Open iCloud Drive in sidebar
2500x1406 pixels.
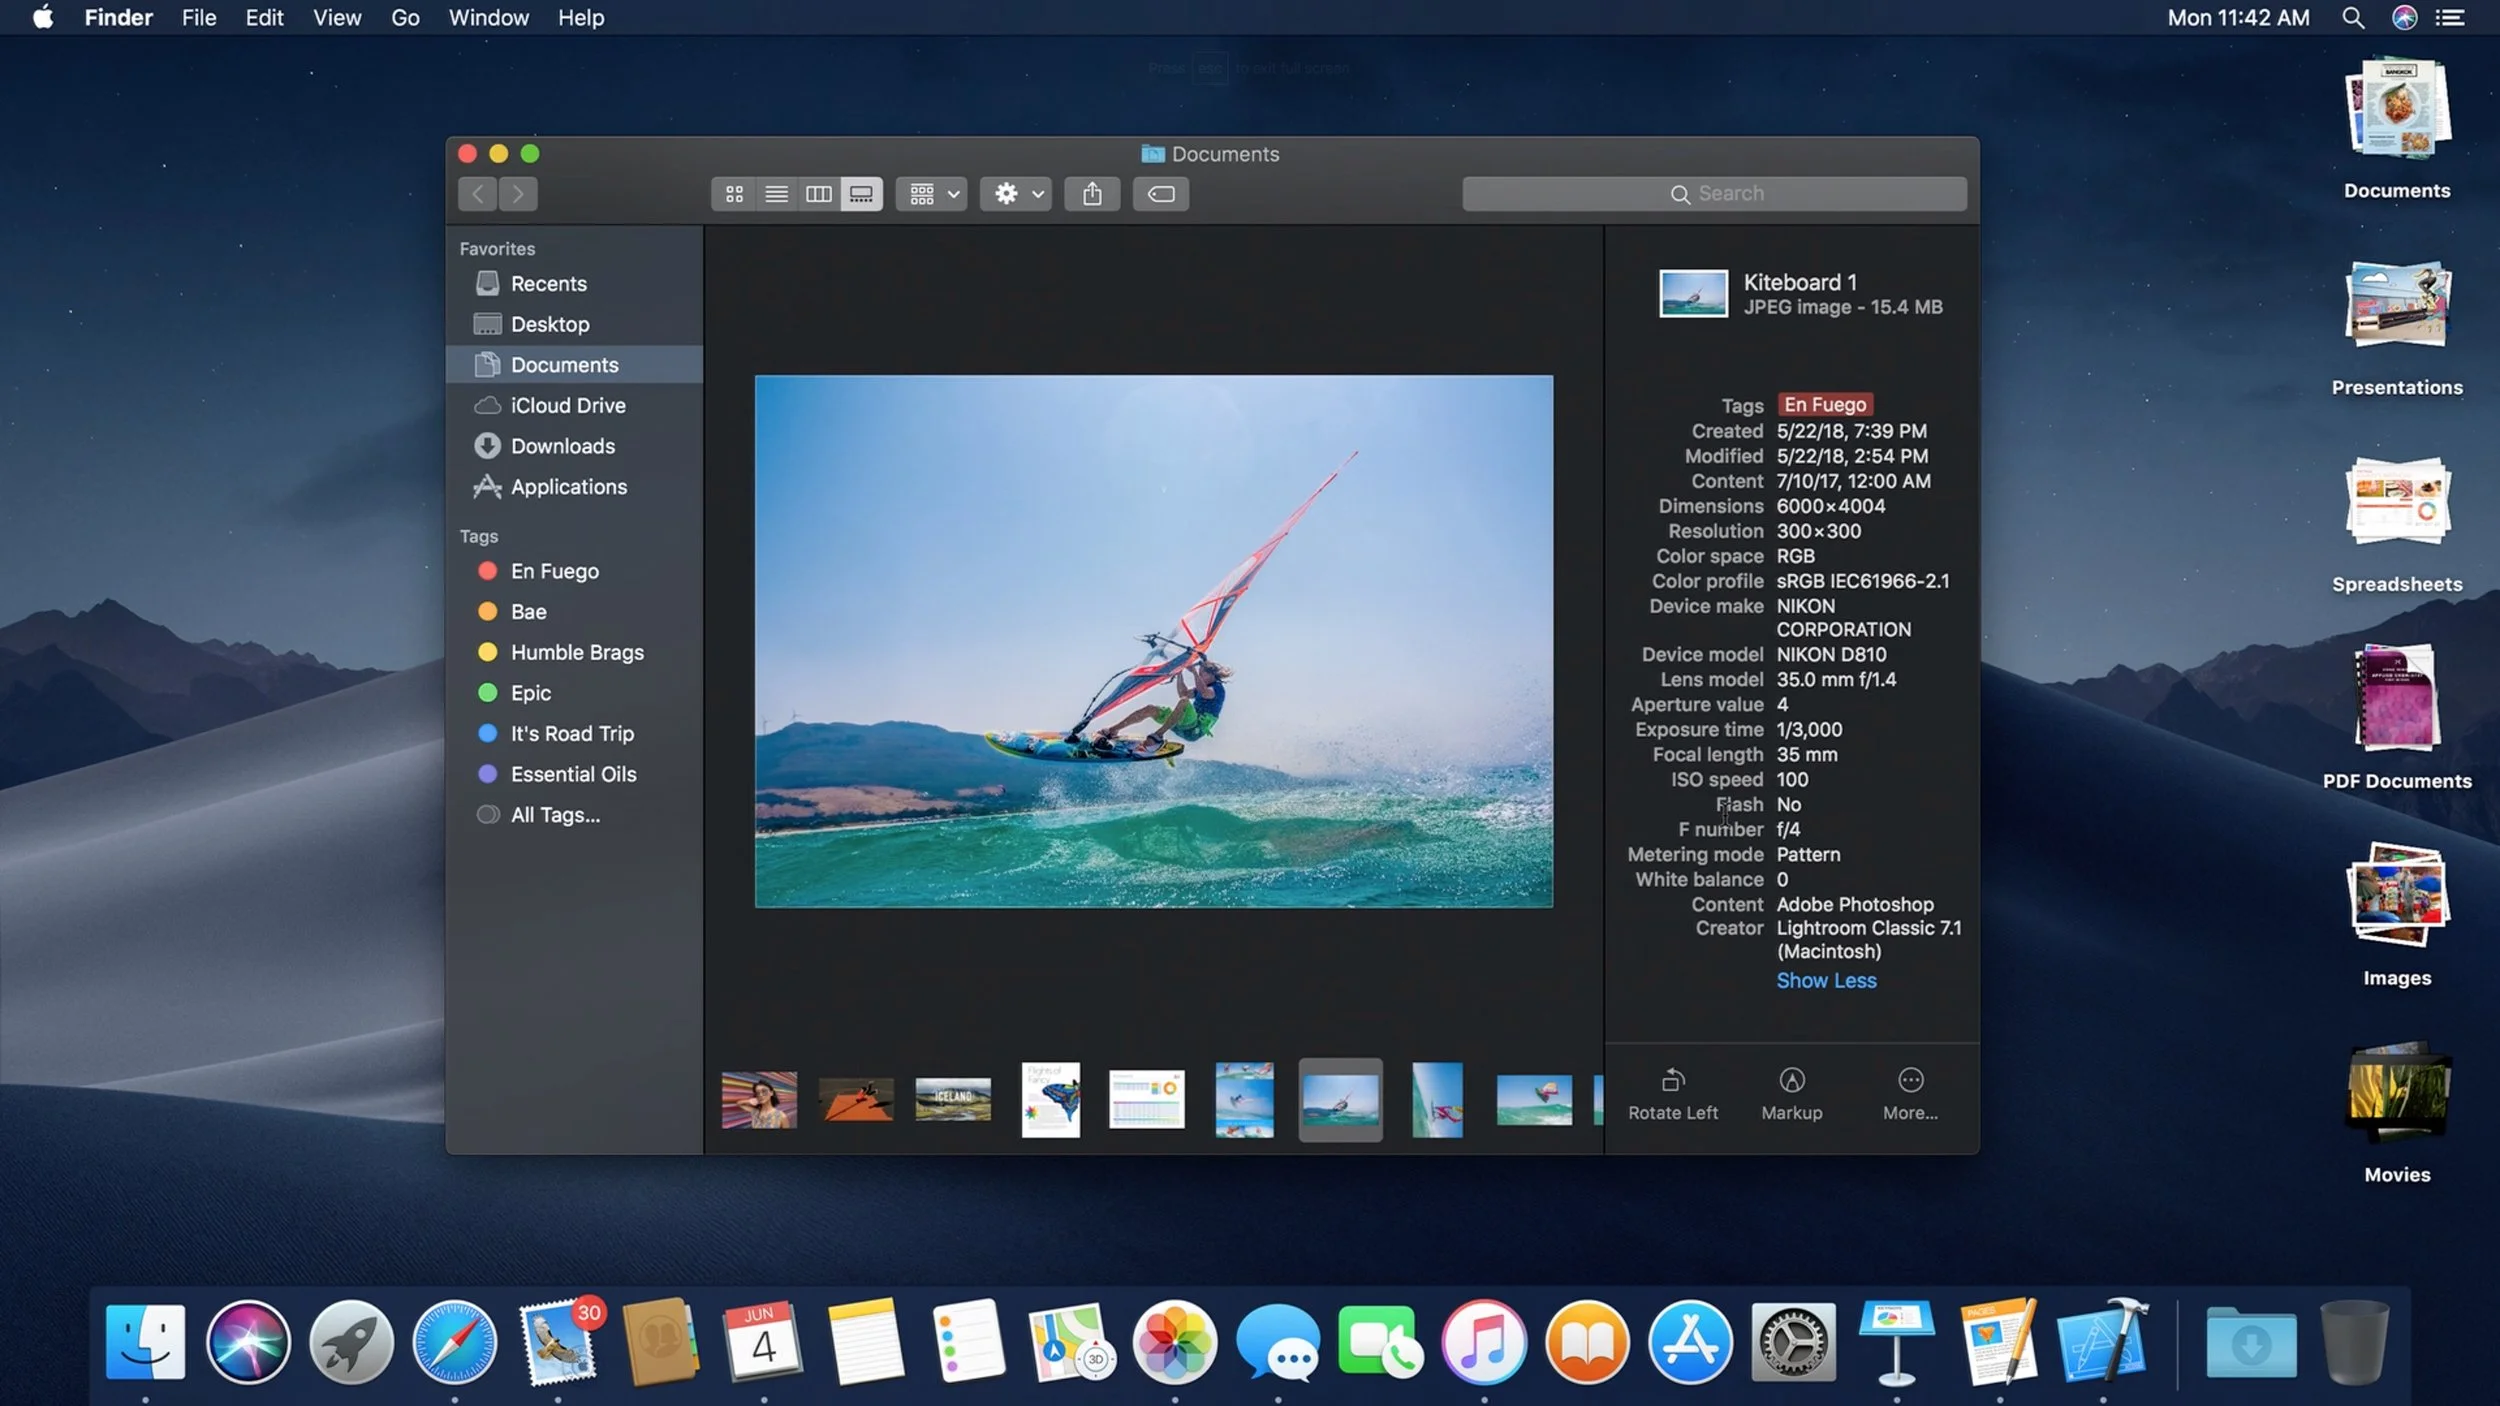pyautogui.click(x=567, y=406)
